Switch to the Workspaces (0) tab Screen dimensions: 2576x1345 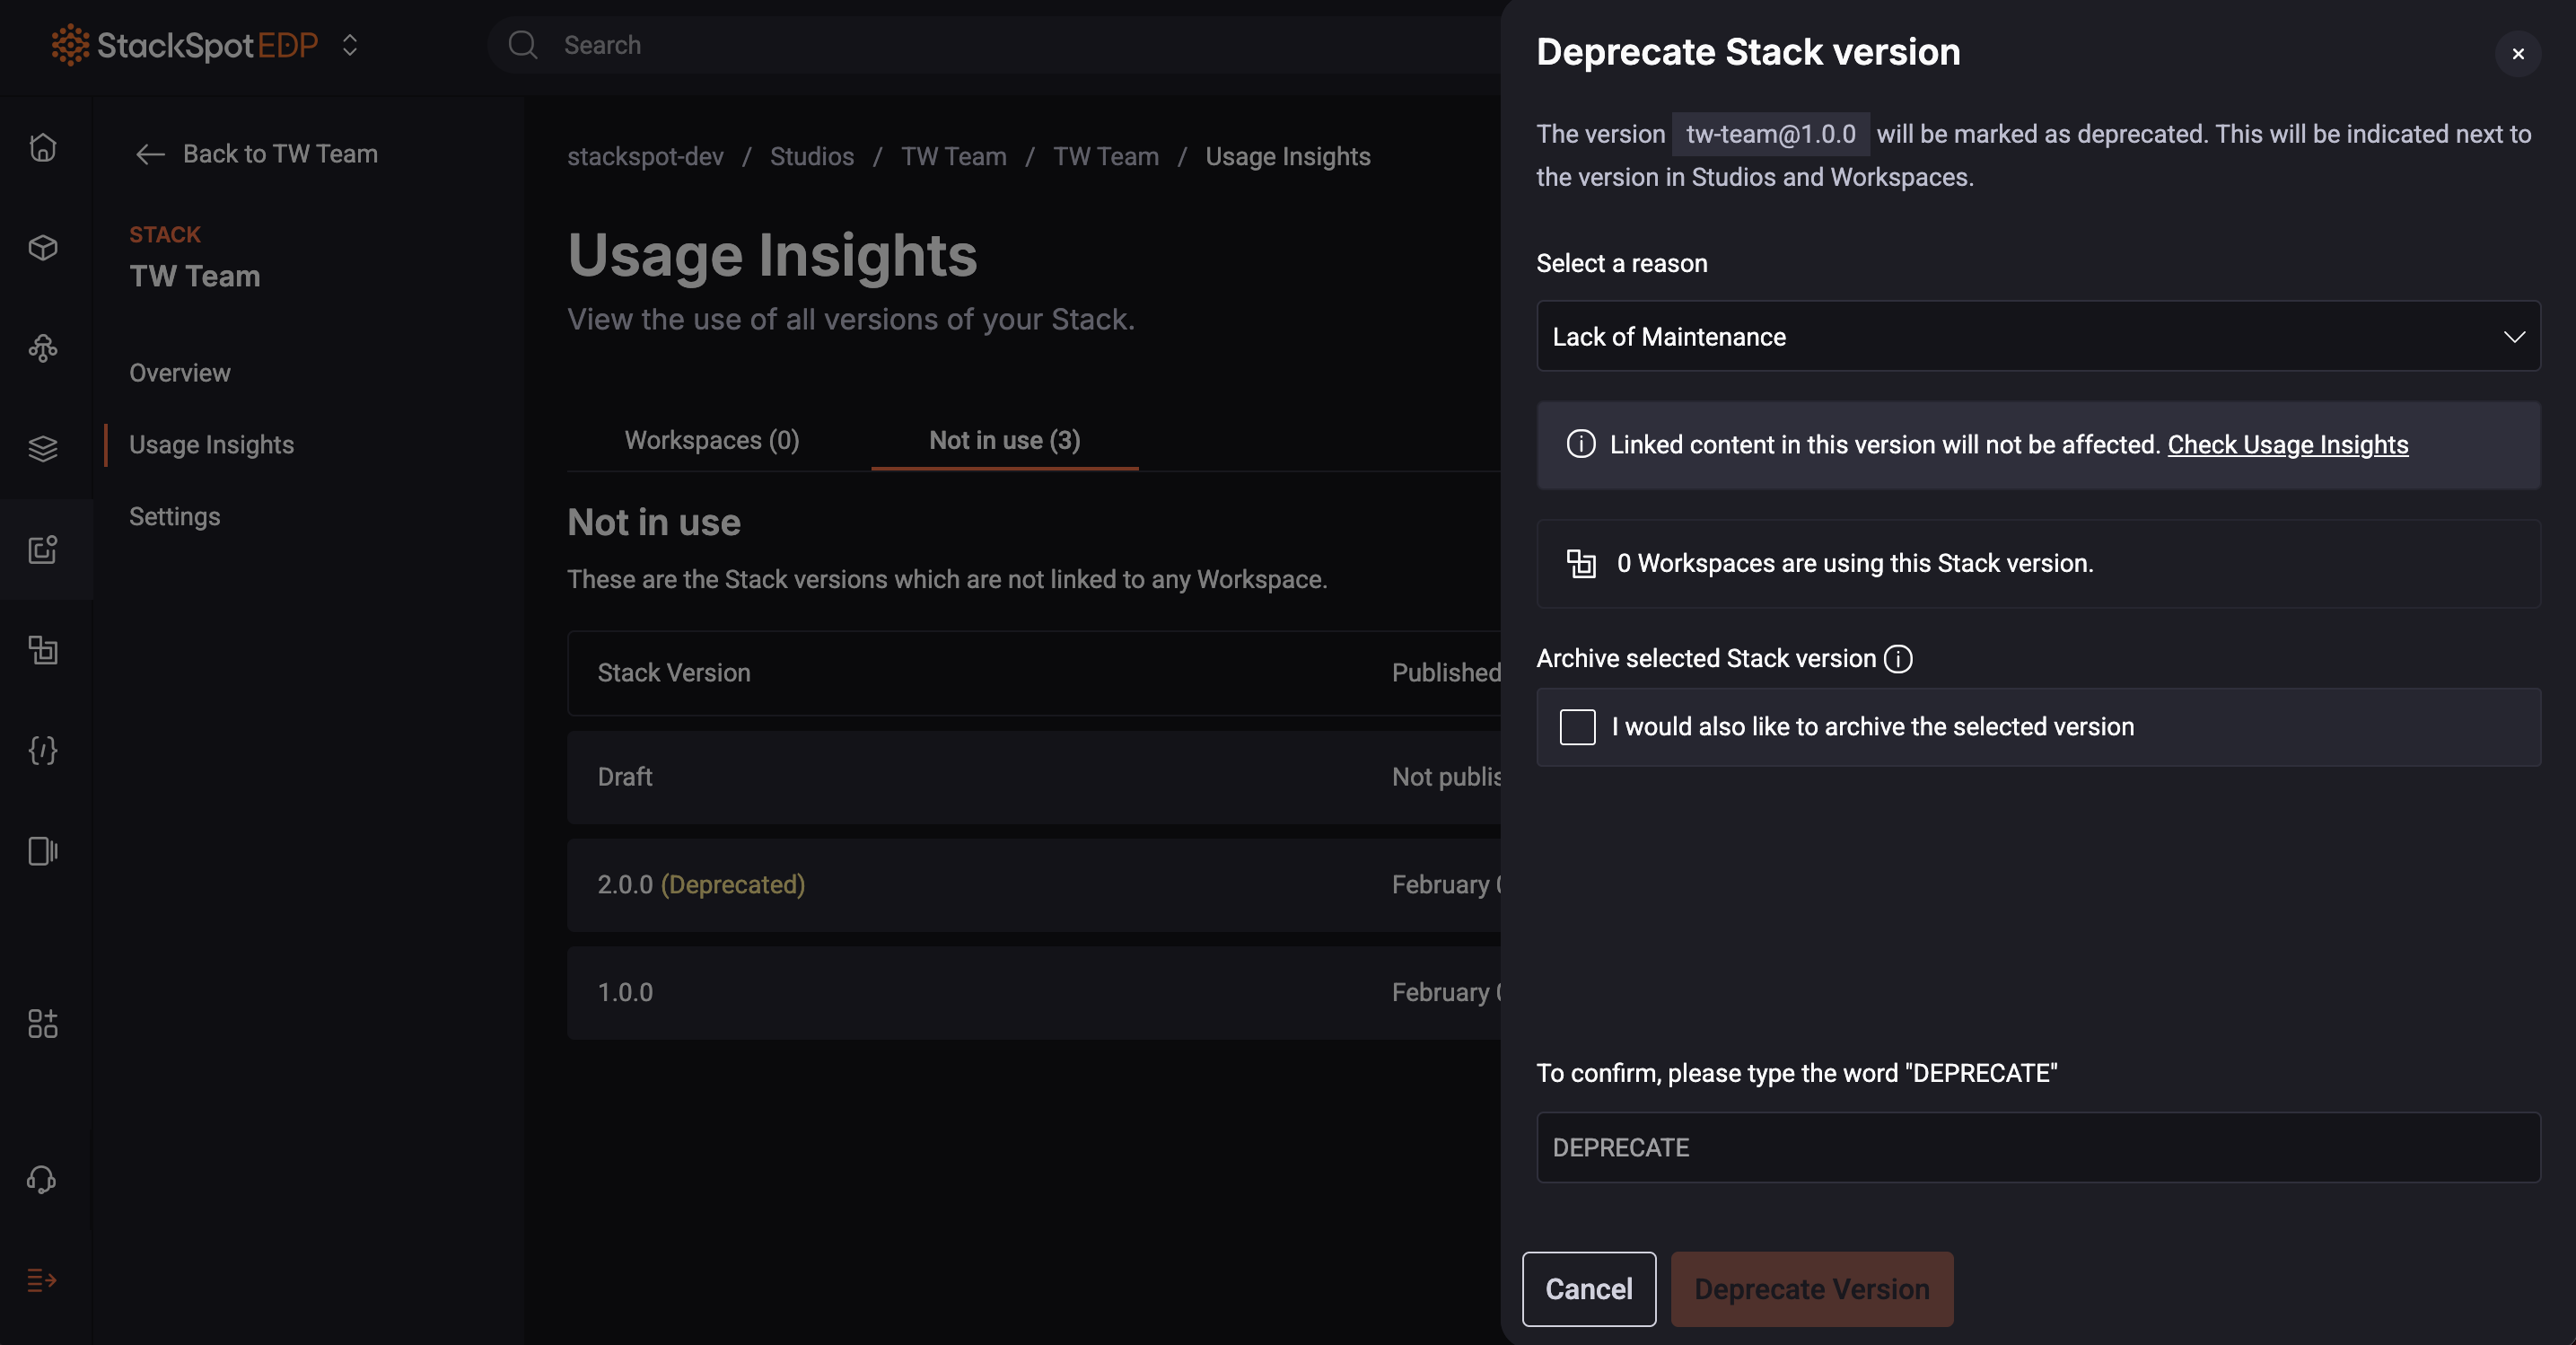[711, 440]
